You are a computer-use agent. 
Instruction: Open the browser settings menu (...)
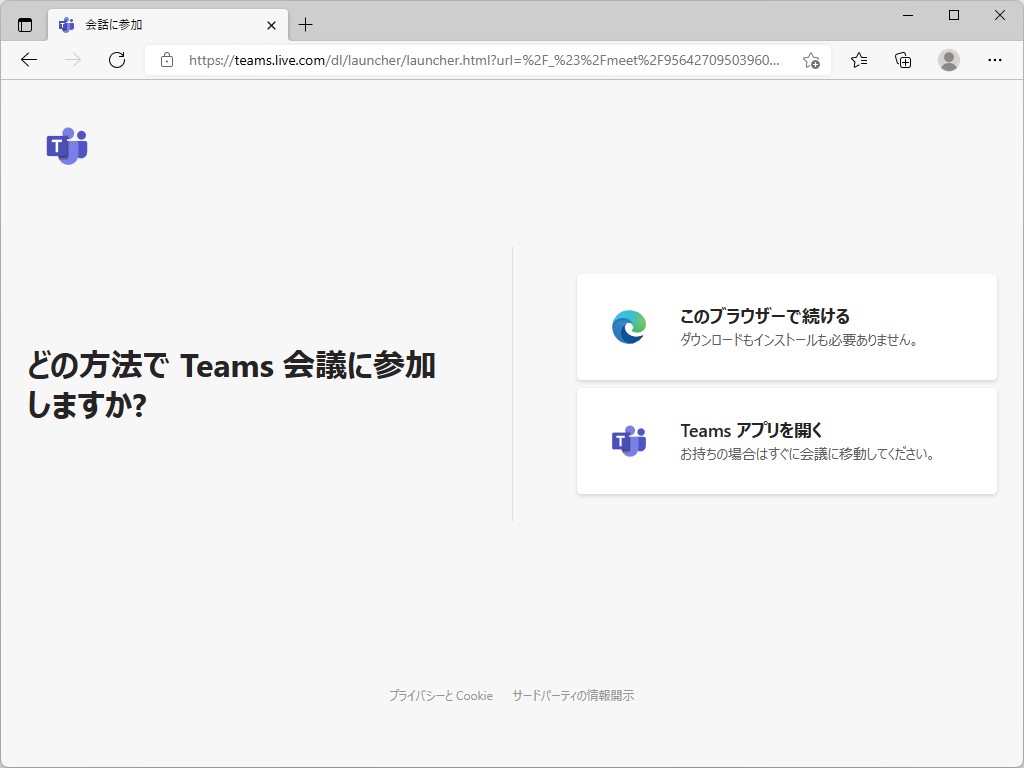[x=995, y=60]
